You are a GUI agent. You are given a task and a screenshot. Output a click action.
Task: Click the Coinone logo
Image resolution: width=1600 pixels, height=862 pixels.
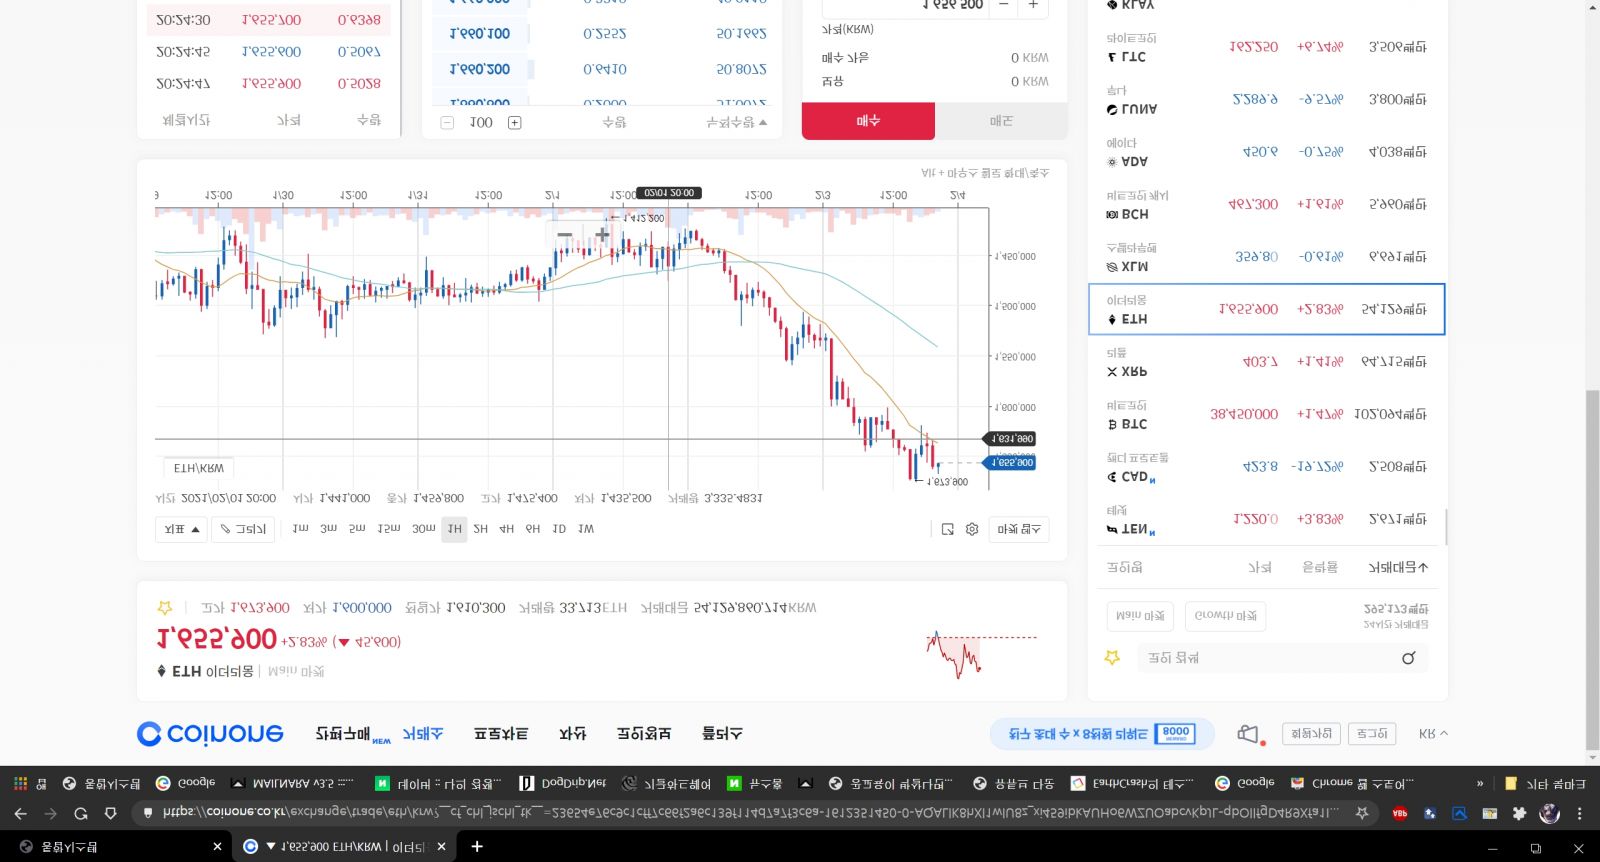(x=210, y=734)
